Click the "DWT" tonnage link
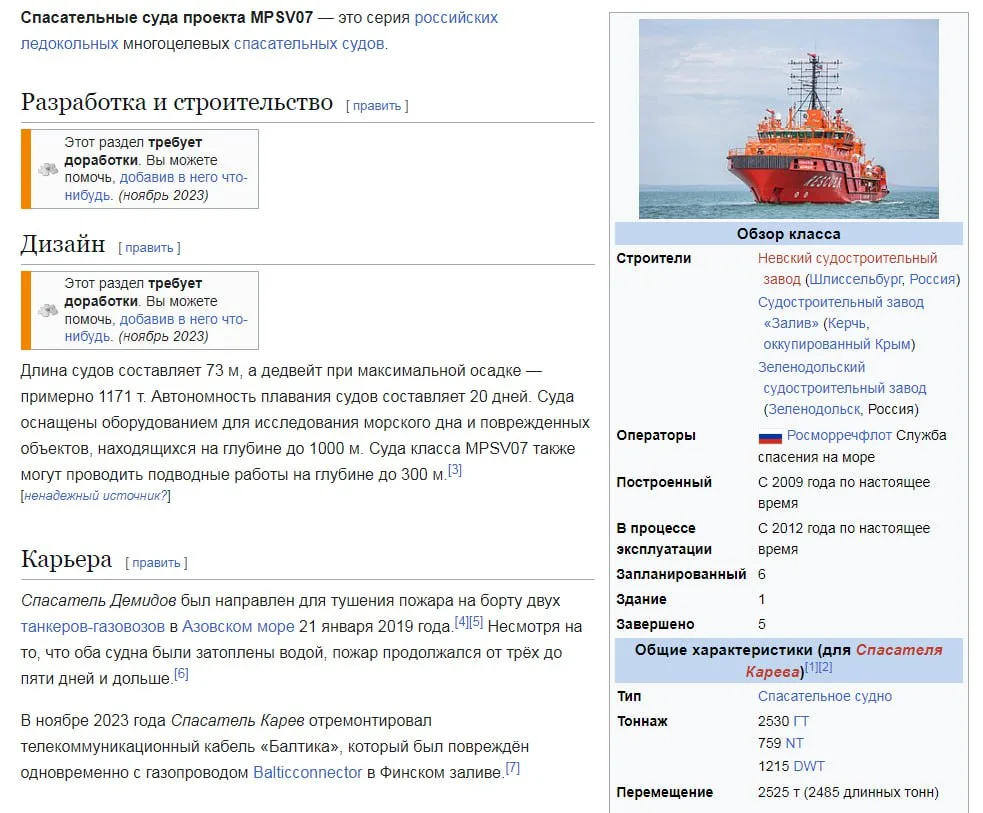The image size is (983, 813). click(x=808, y=765)
